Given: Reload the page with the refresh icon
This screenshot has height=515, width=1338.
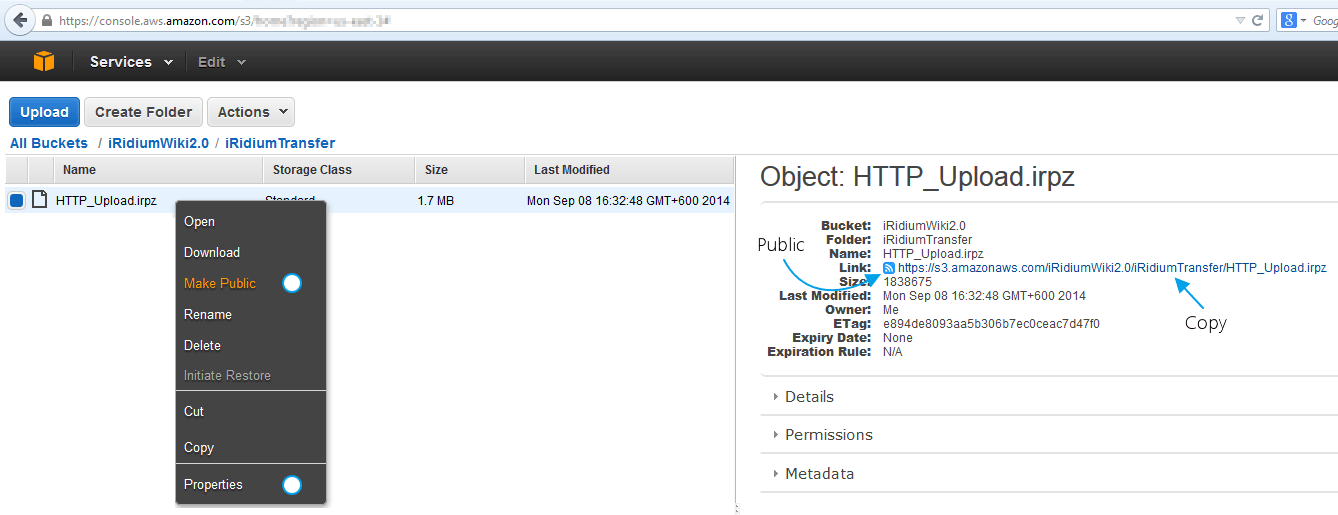Looking at the screenshot, I should [1257, 20].
